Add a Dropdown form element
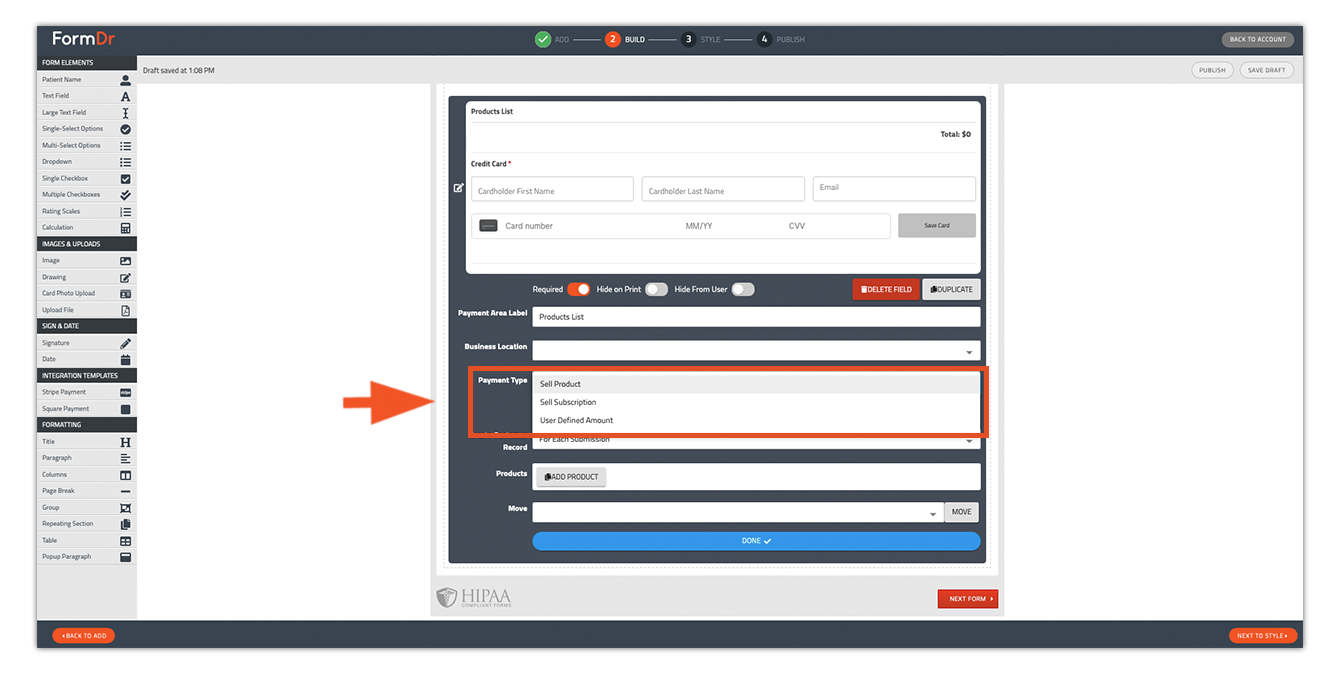This screenshot has width=1323, height=676. (x=86, y=162)
